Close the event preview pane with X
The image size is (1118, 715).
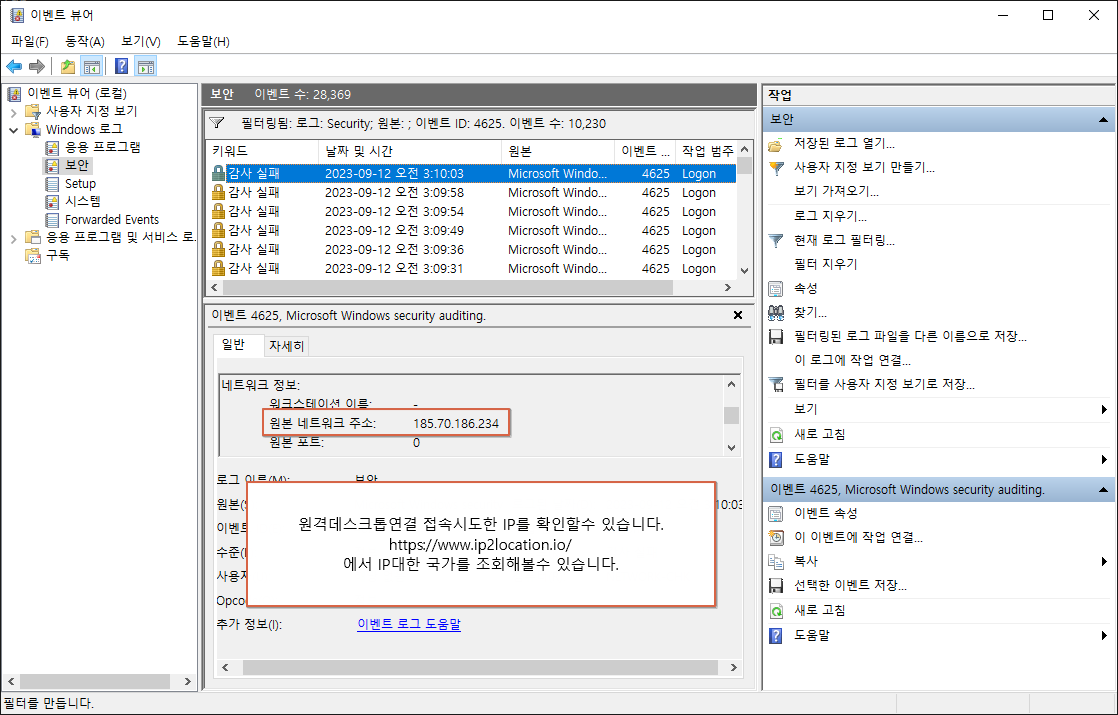(738, 315)
